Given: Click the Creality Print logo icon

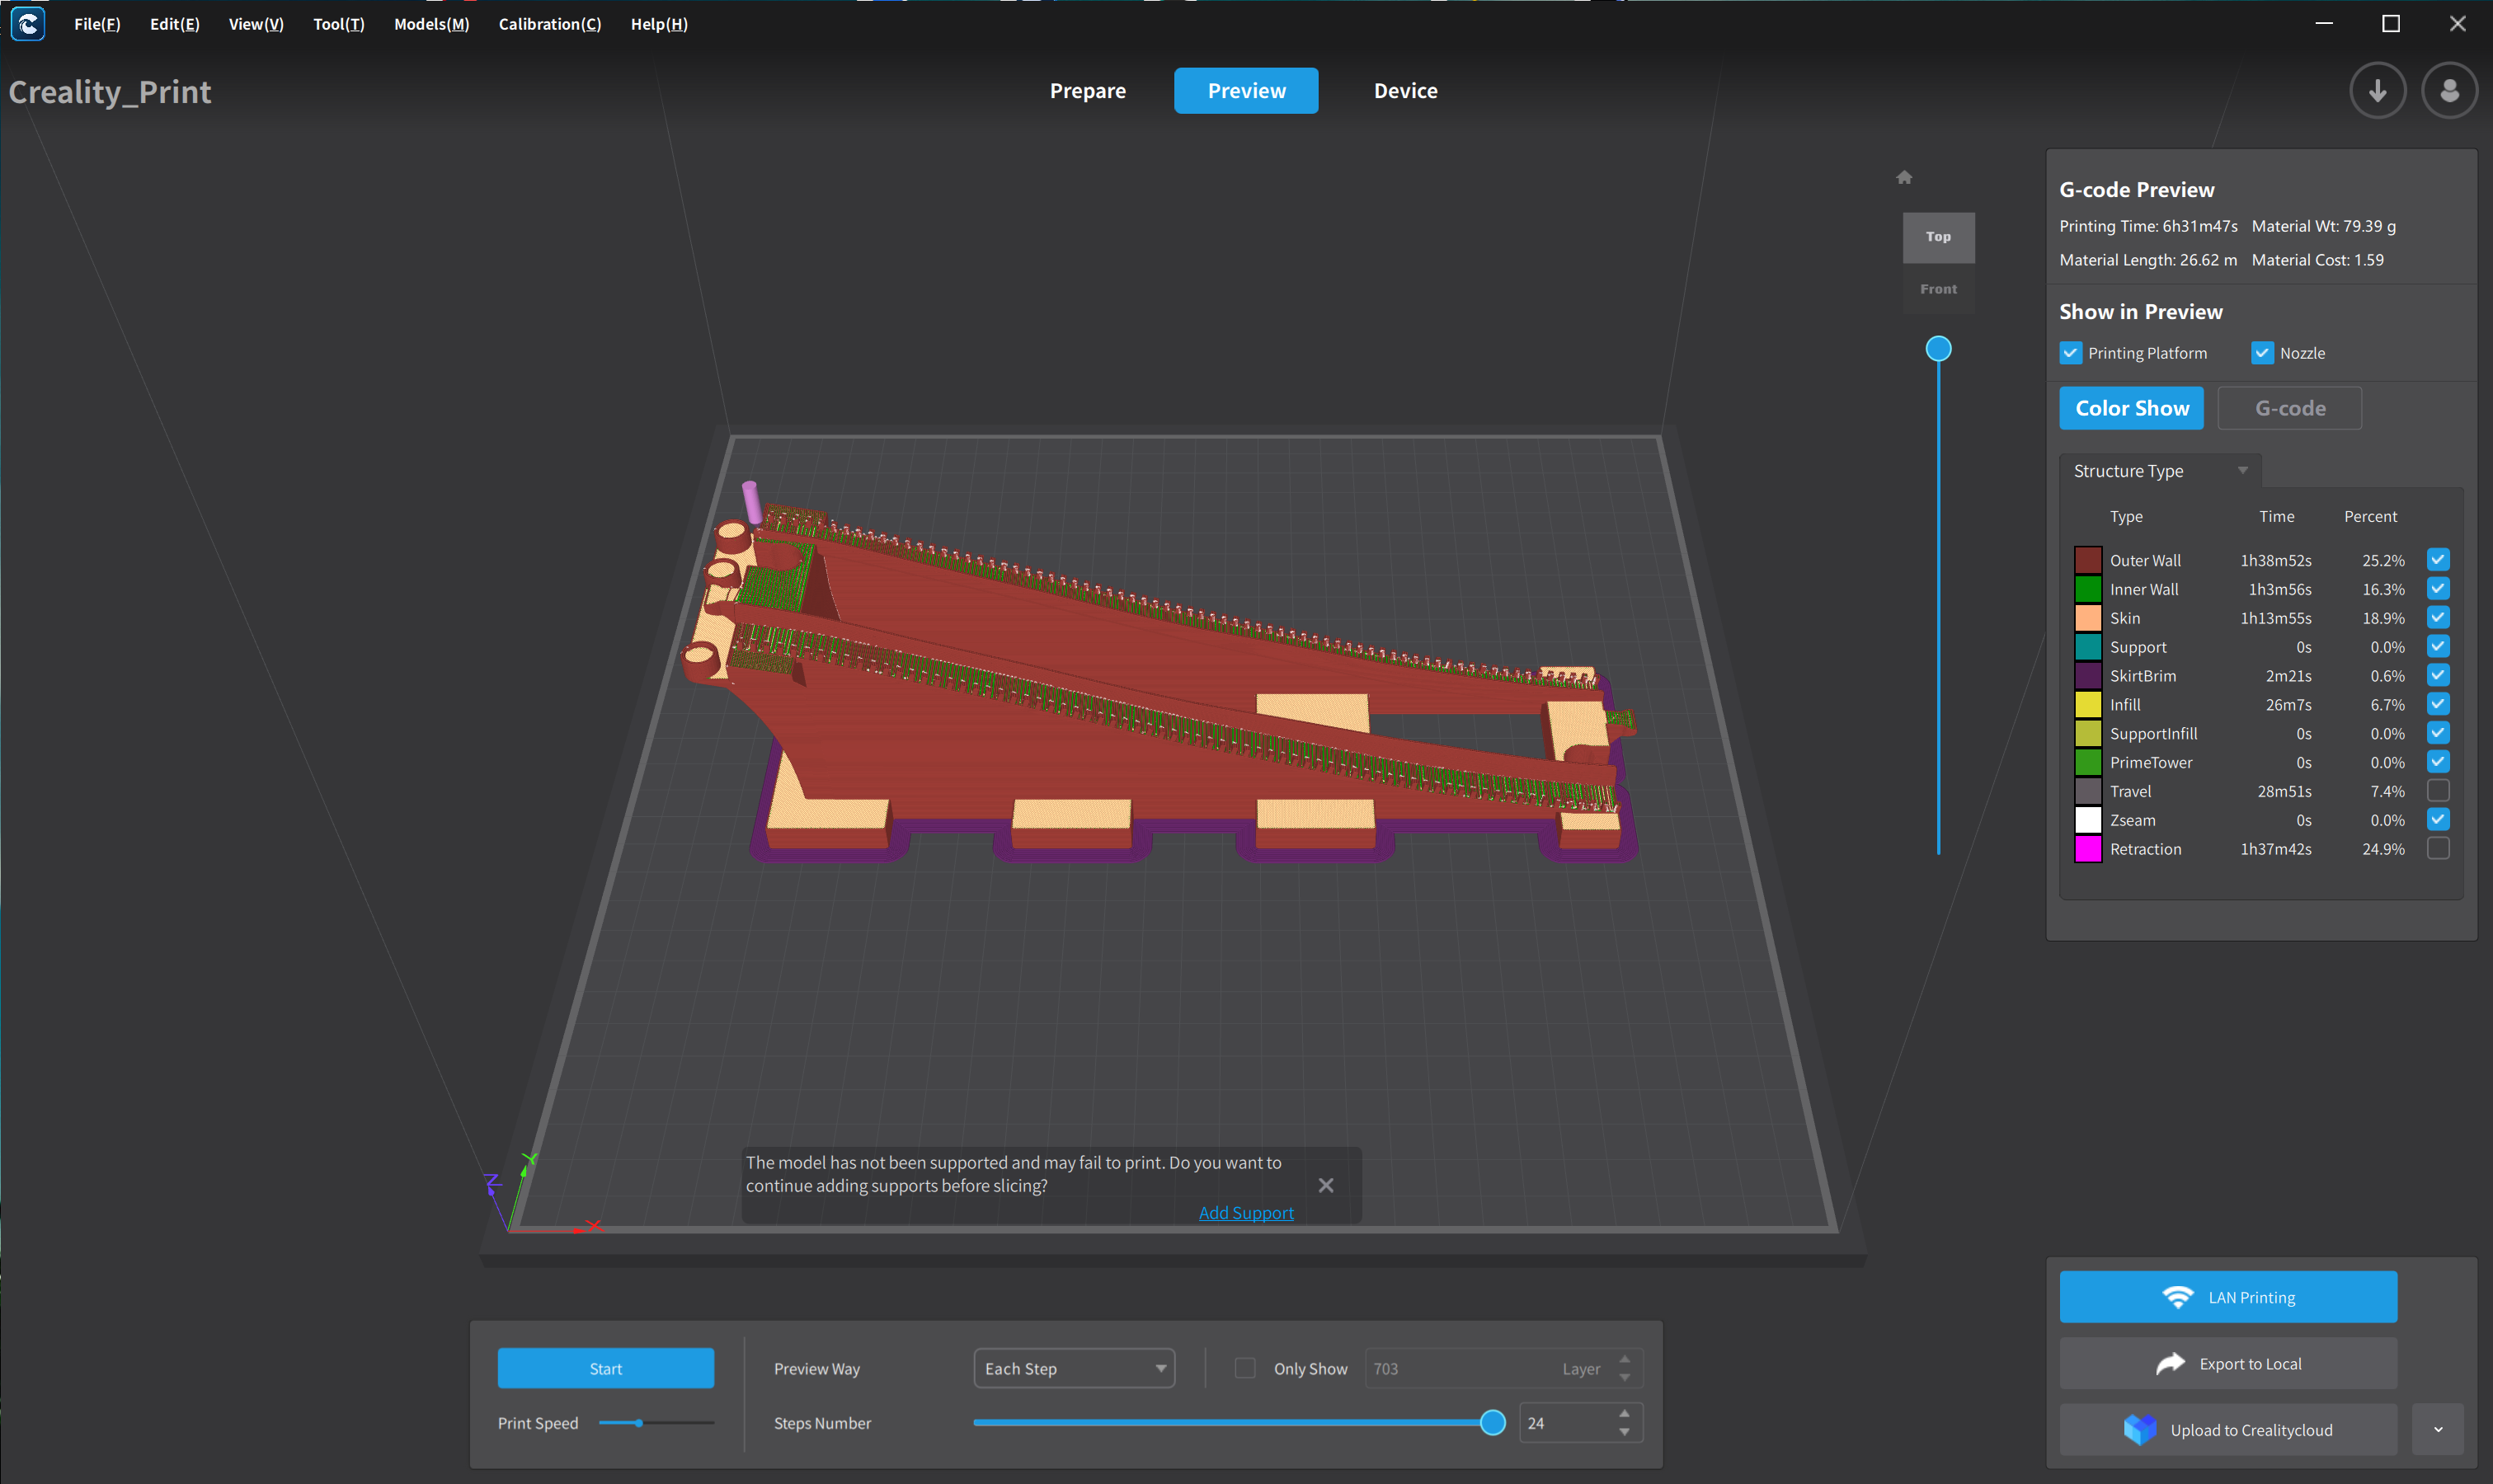Looking at the screenshot, I should point(28,24).
